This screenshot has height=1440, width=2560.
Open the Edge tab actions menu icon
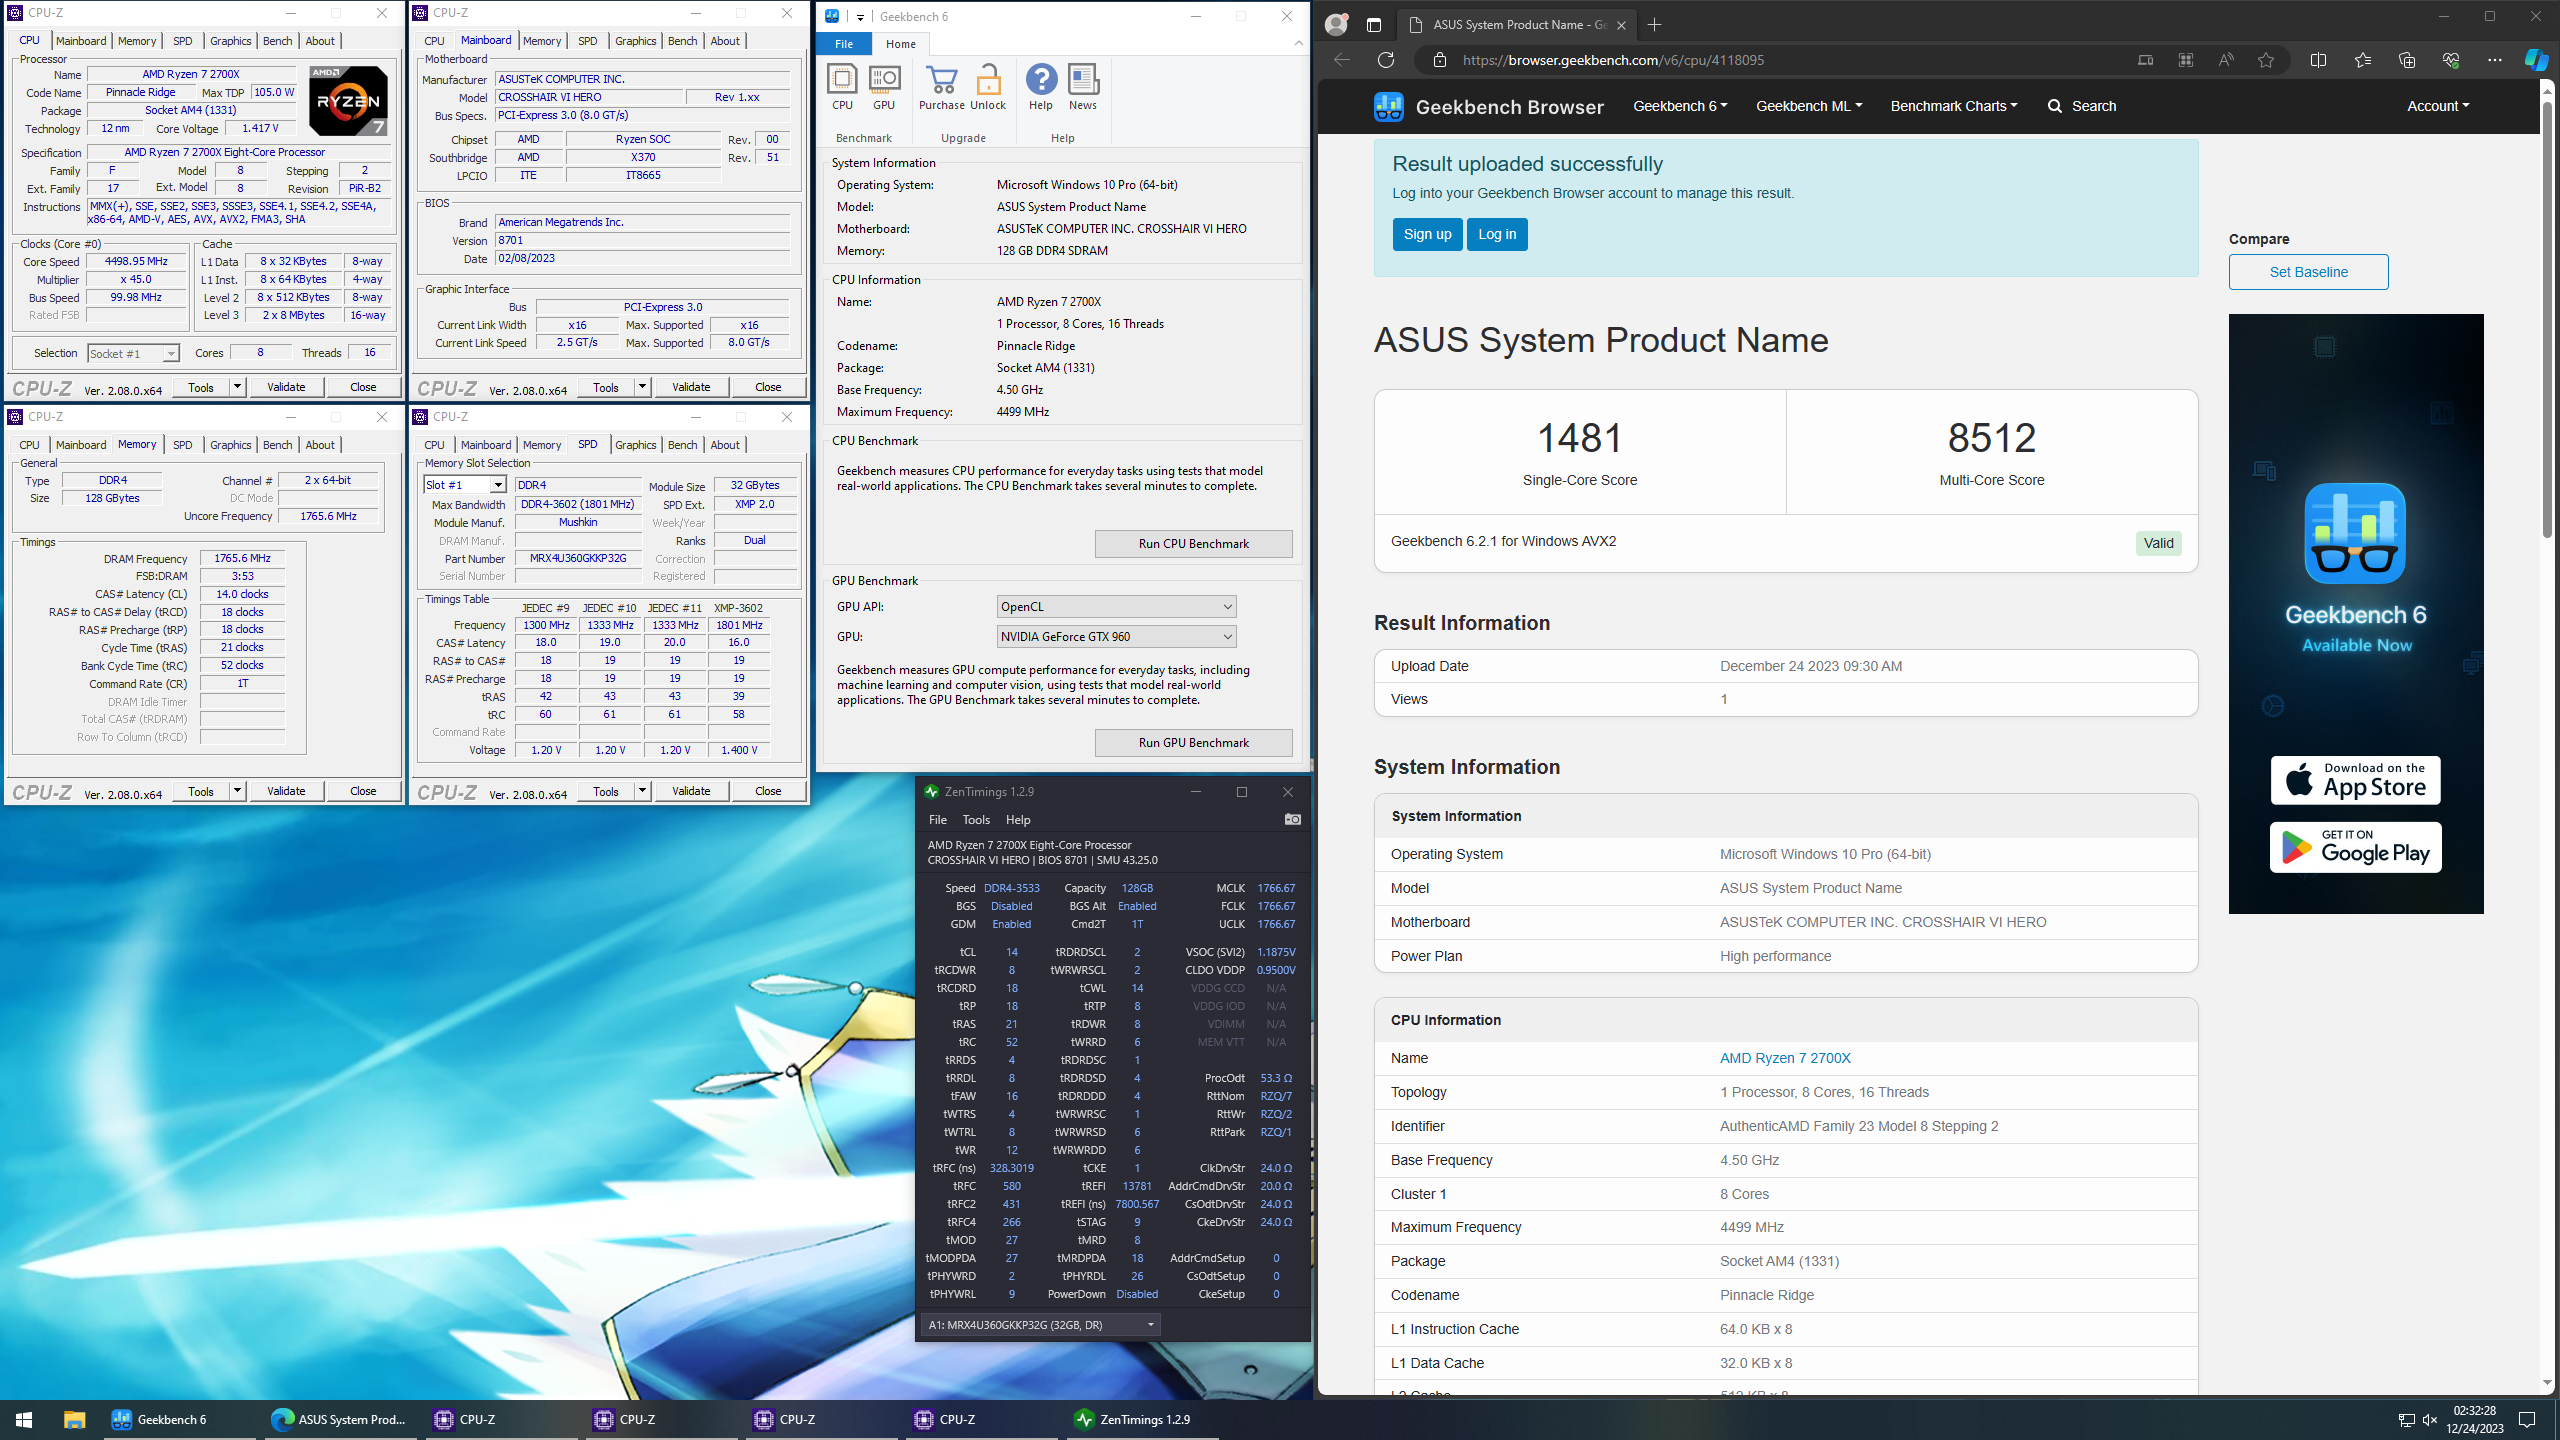pos(1373,24)
